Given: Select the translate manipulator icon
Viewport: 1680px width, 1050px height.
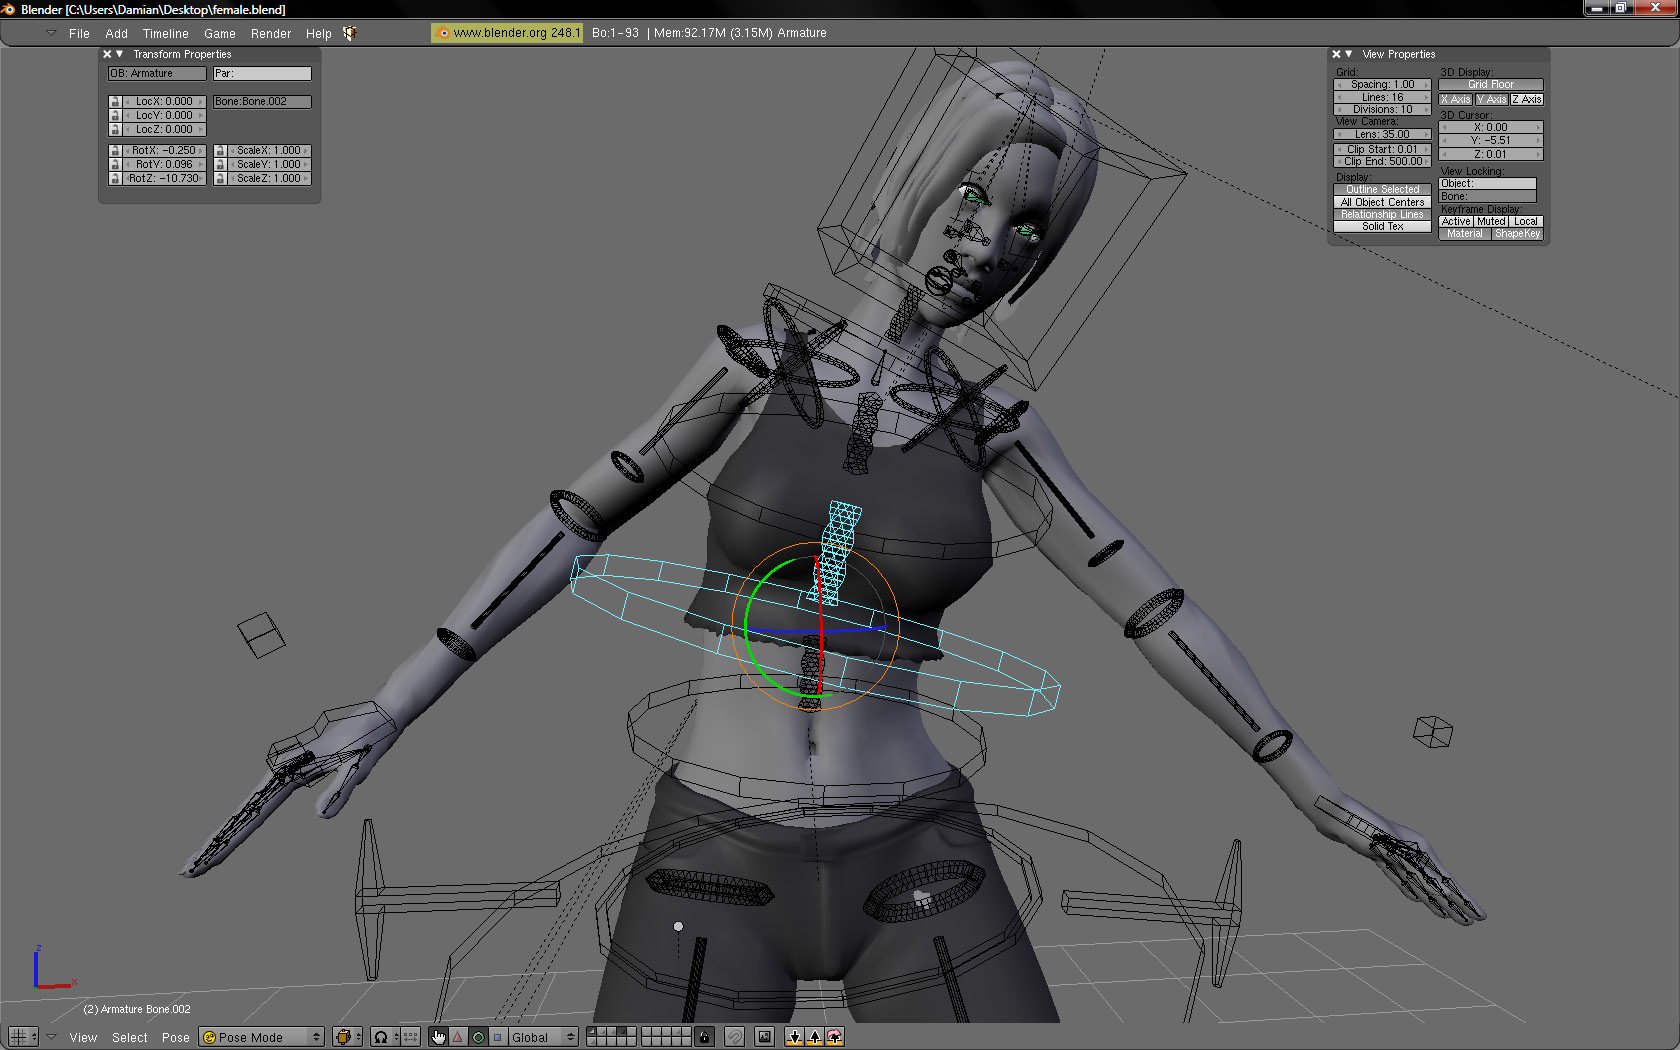Looking at the screenshot, I should (458, 1037).
